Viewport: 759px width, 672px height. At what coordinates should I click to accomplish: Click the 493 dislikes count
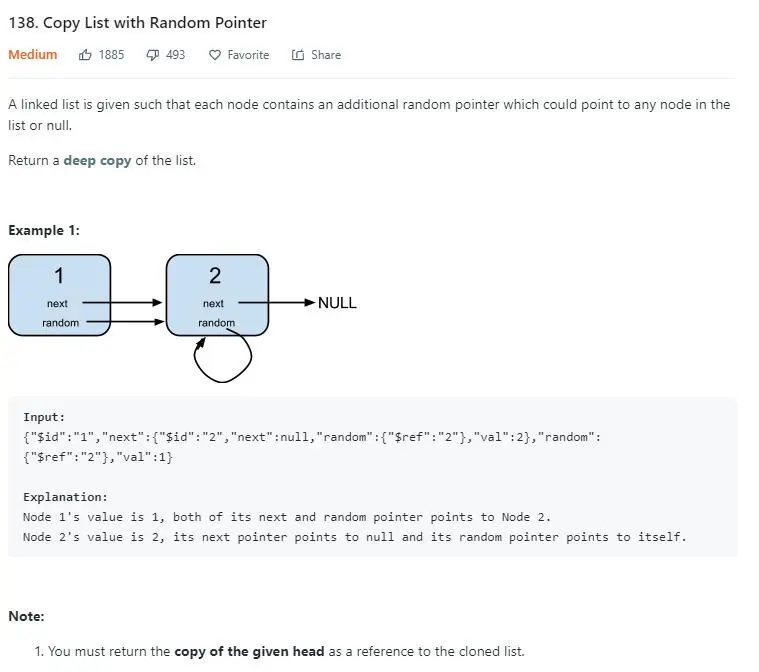[175, 55]
